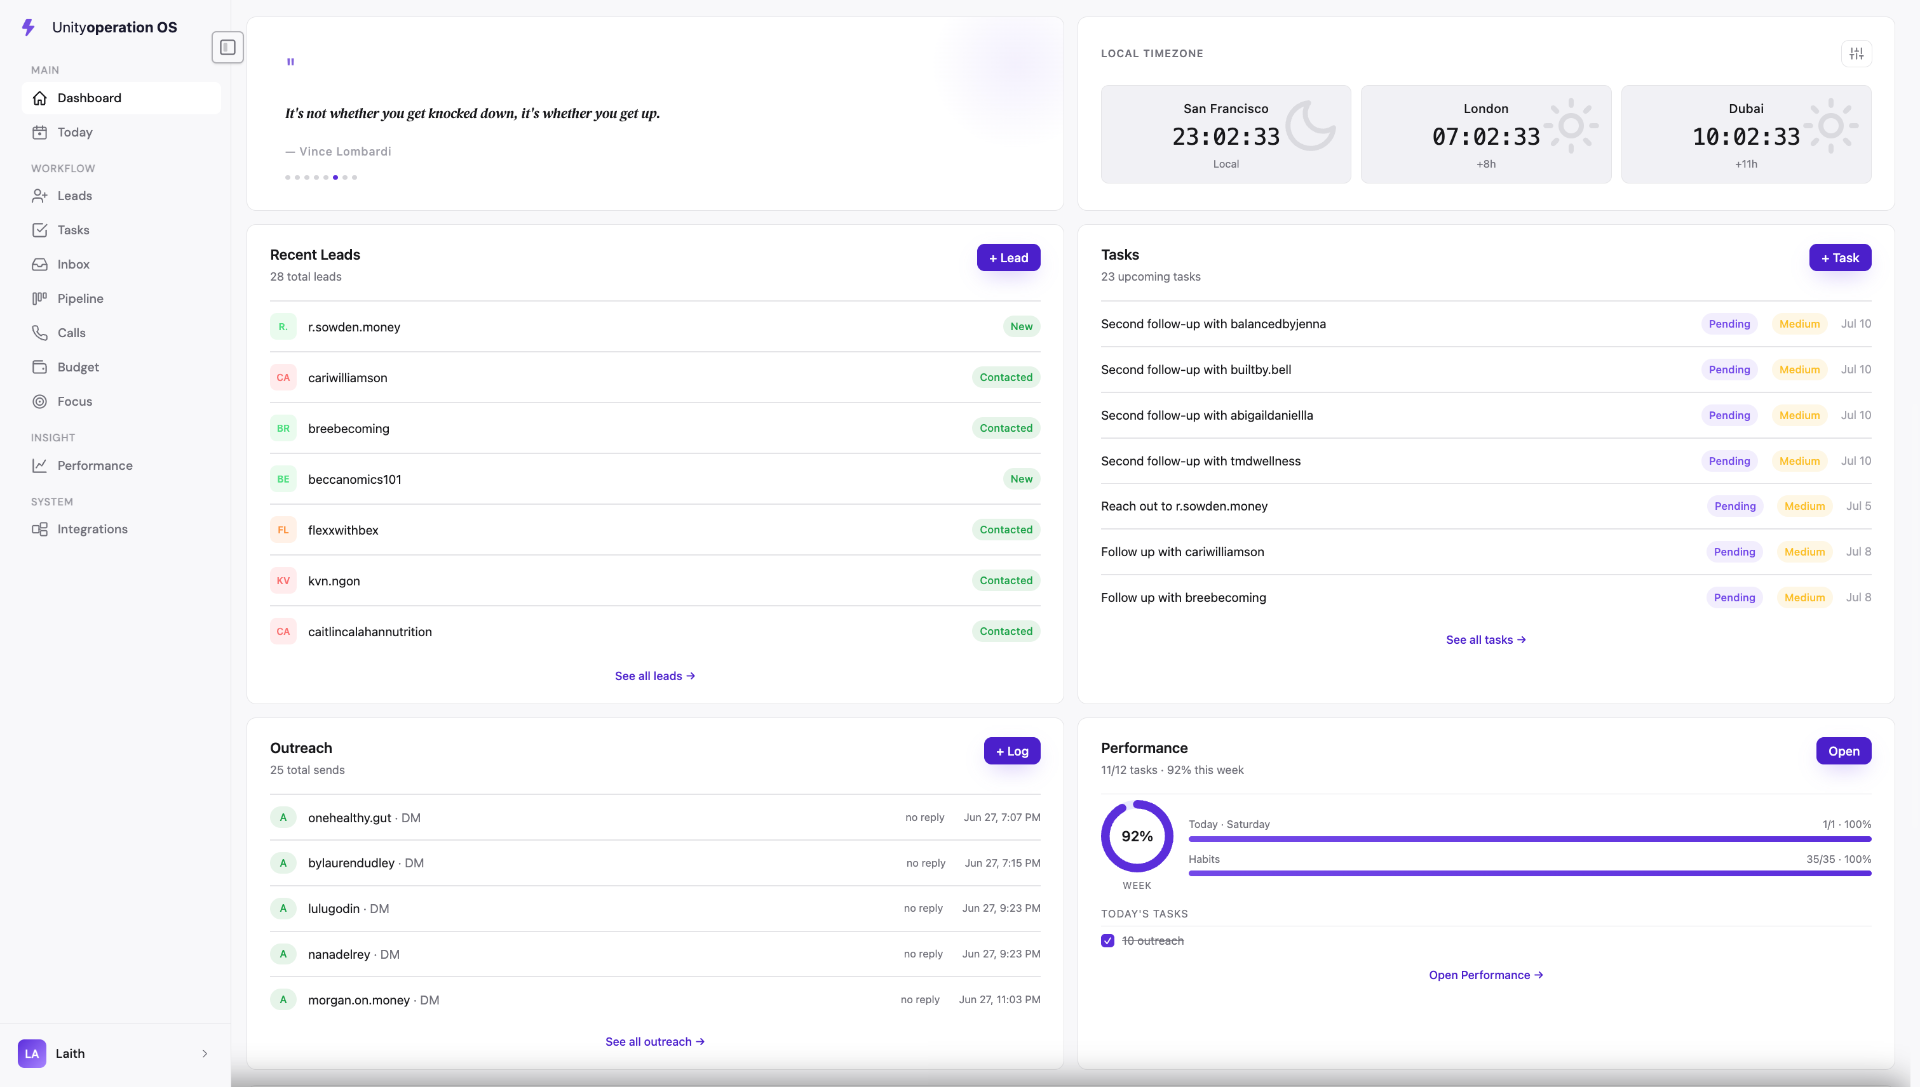Go to the Integrations menu label
Screen dimensions: 1920x1087
coord(92,529)
